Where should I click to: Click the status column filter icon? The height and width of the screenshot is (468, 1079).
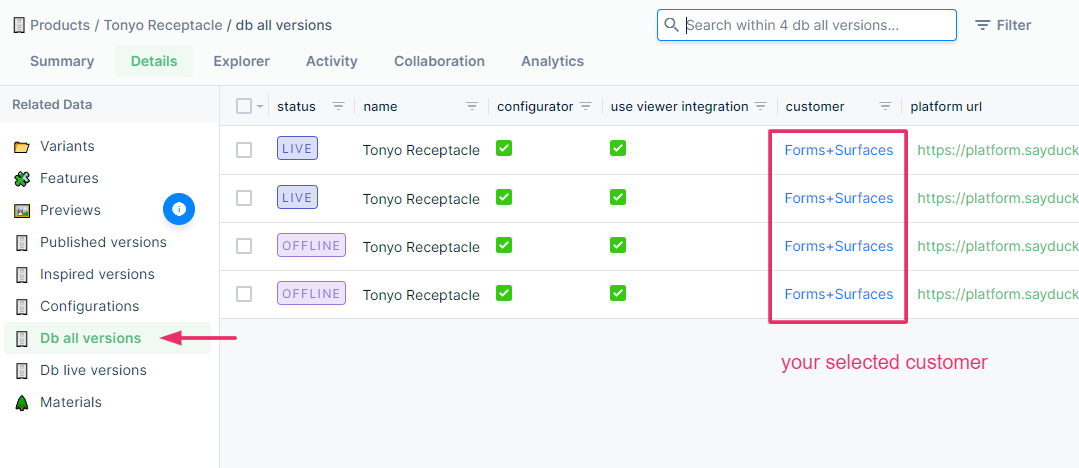click(338, 106)
